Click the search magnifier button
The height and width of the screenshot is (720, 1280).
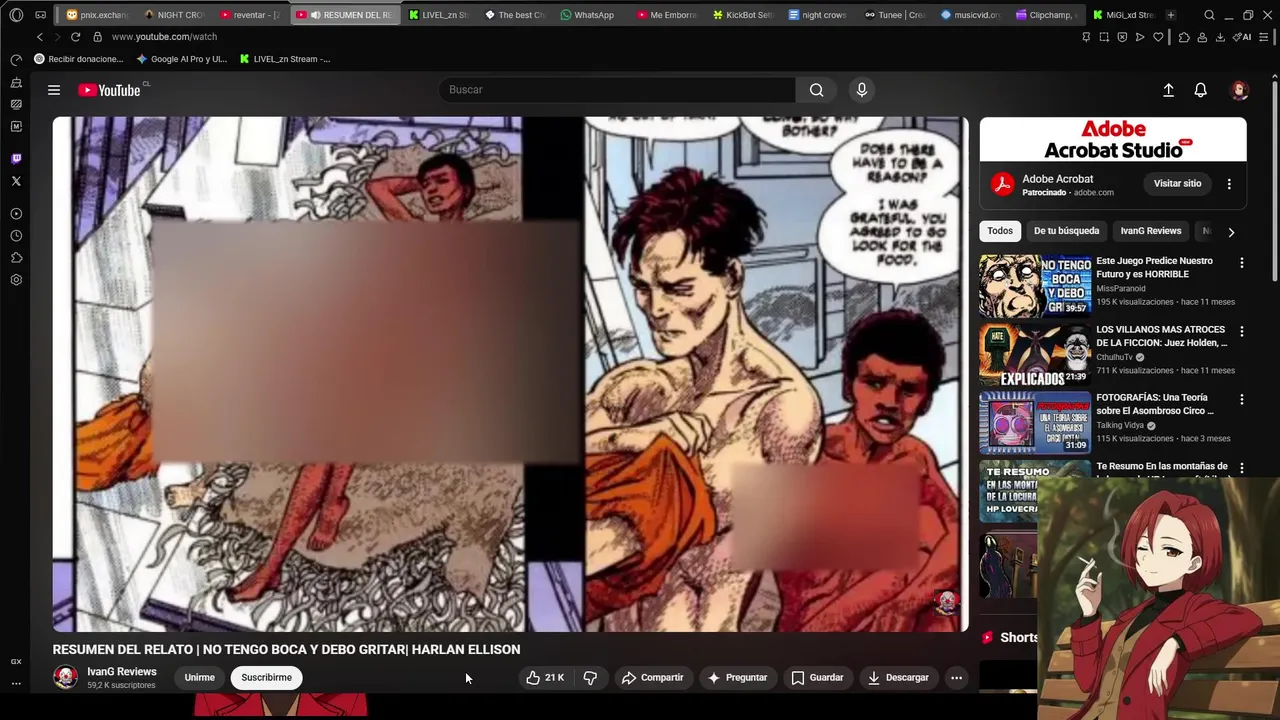[817, 90]
